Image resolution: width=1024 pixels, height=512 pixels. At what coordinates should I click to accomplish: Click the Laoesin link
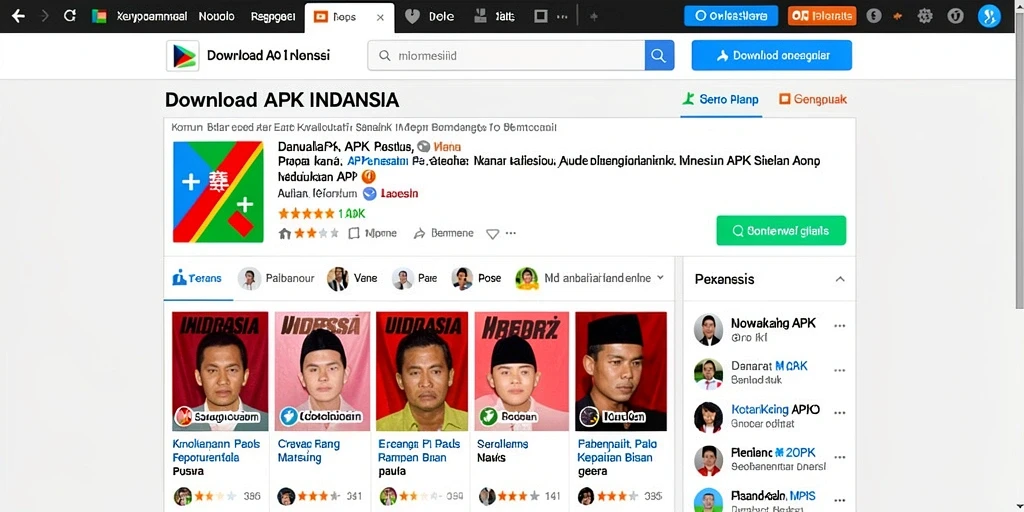pyautogui.click(x=399, y=193)
